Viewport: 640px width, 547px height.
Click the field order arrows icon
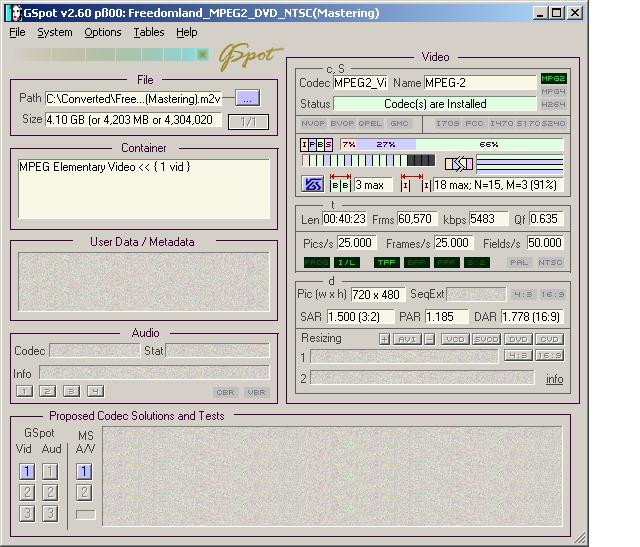click(459, 164)
